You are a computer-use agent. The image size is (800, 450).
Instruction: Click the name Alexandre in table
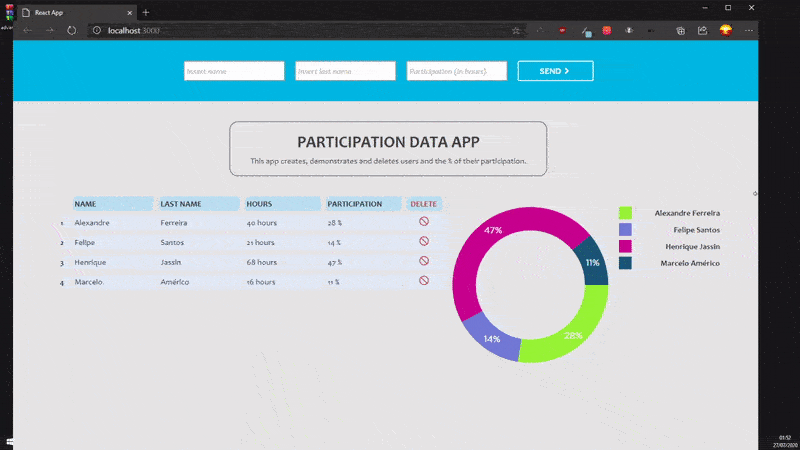pos(92,223)
